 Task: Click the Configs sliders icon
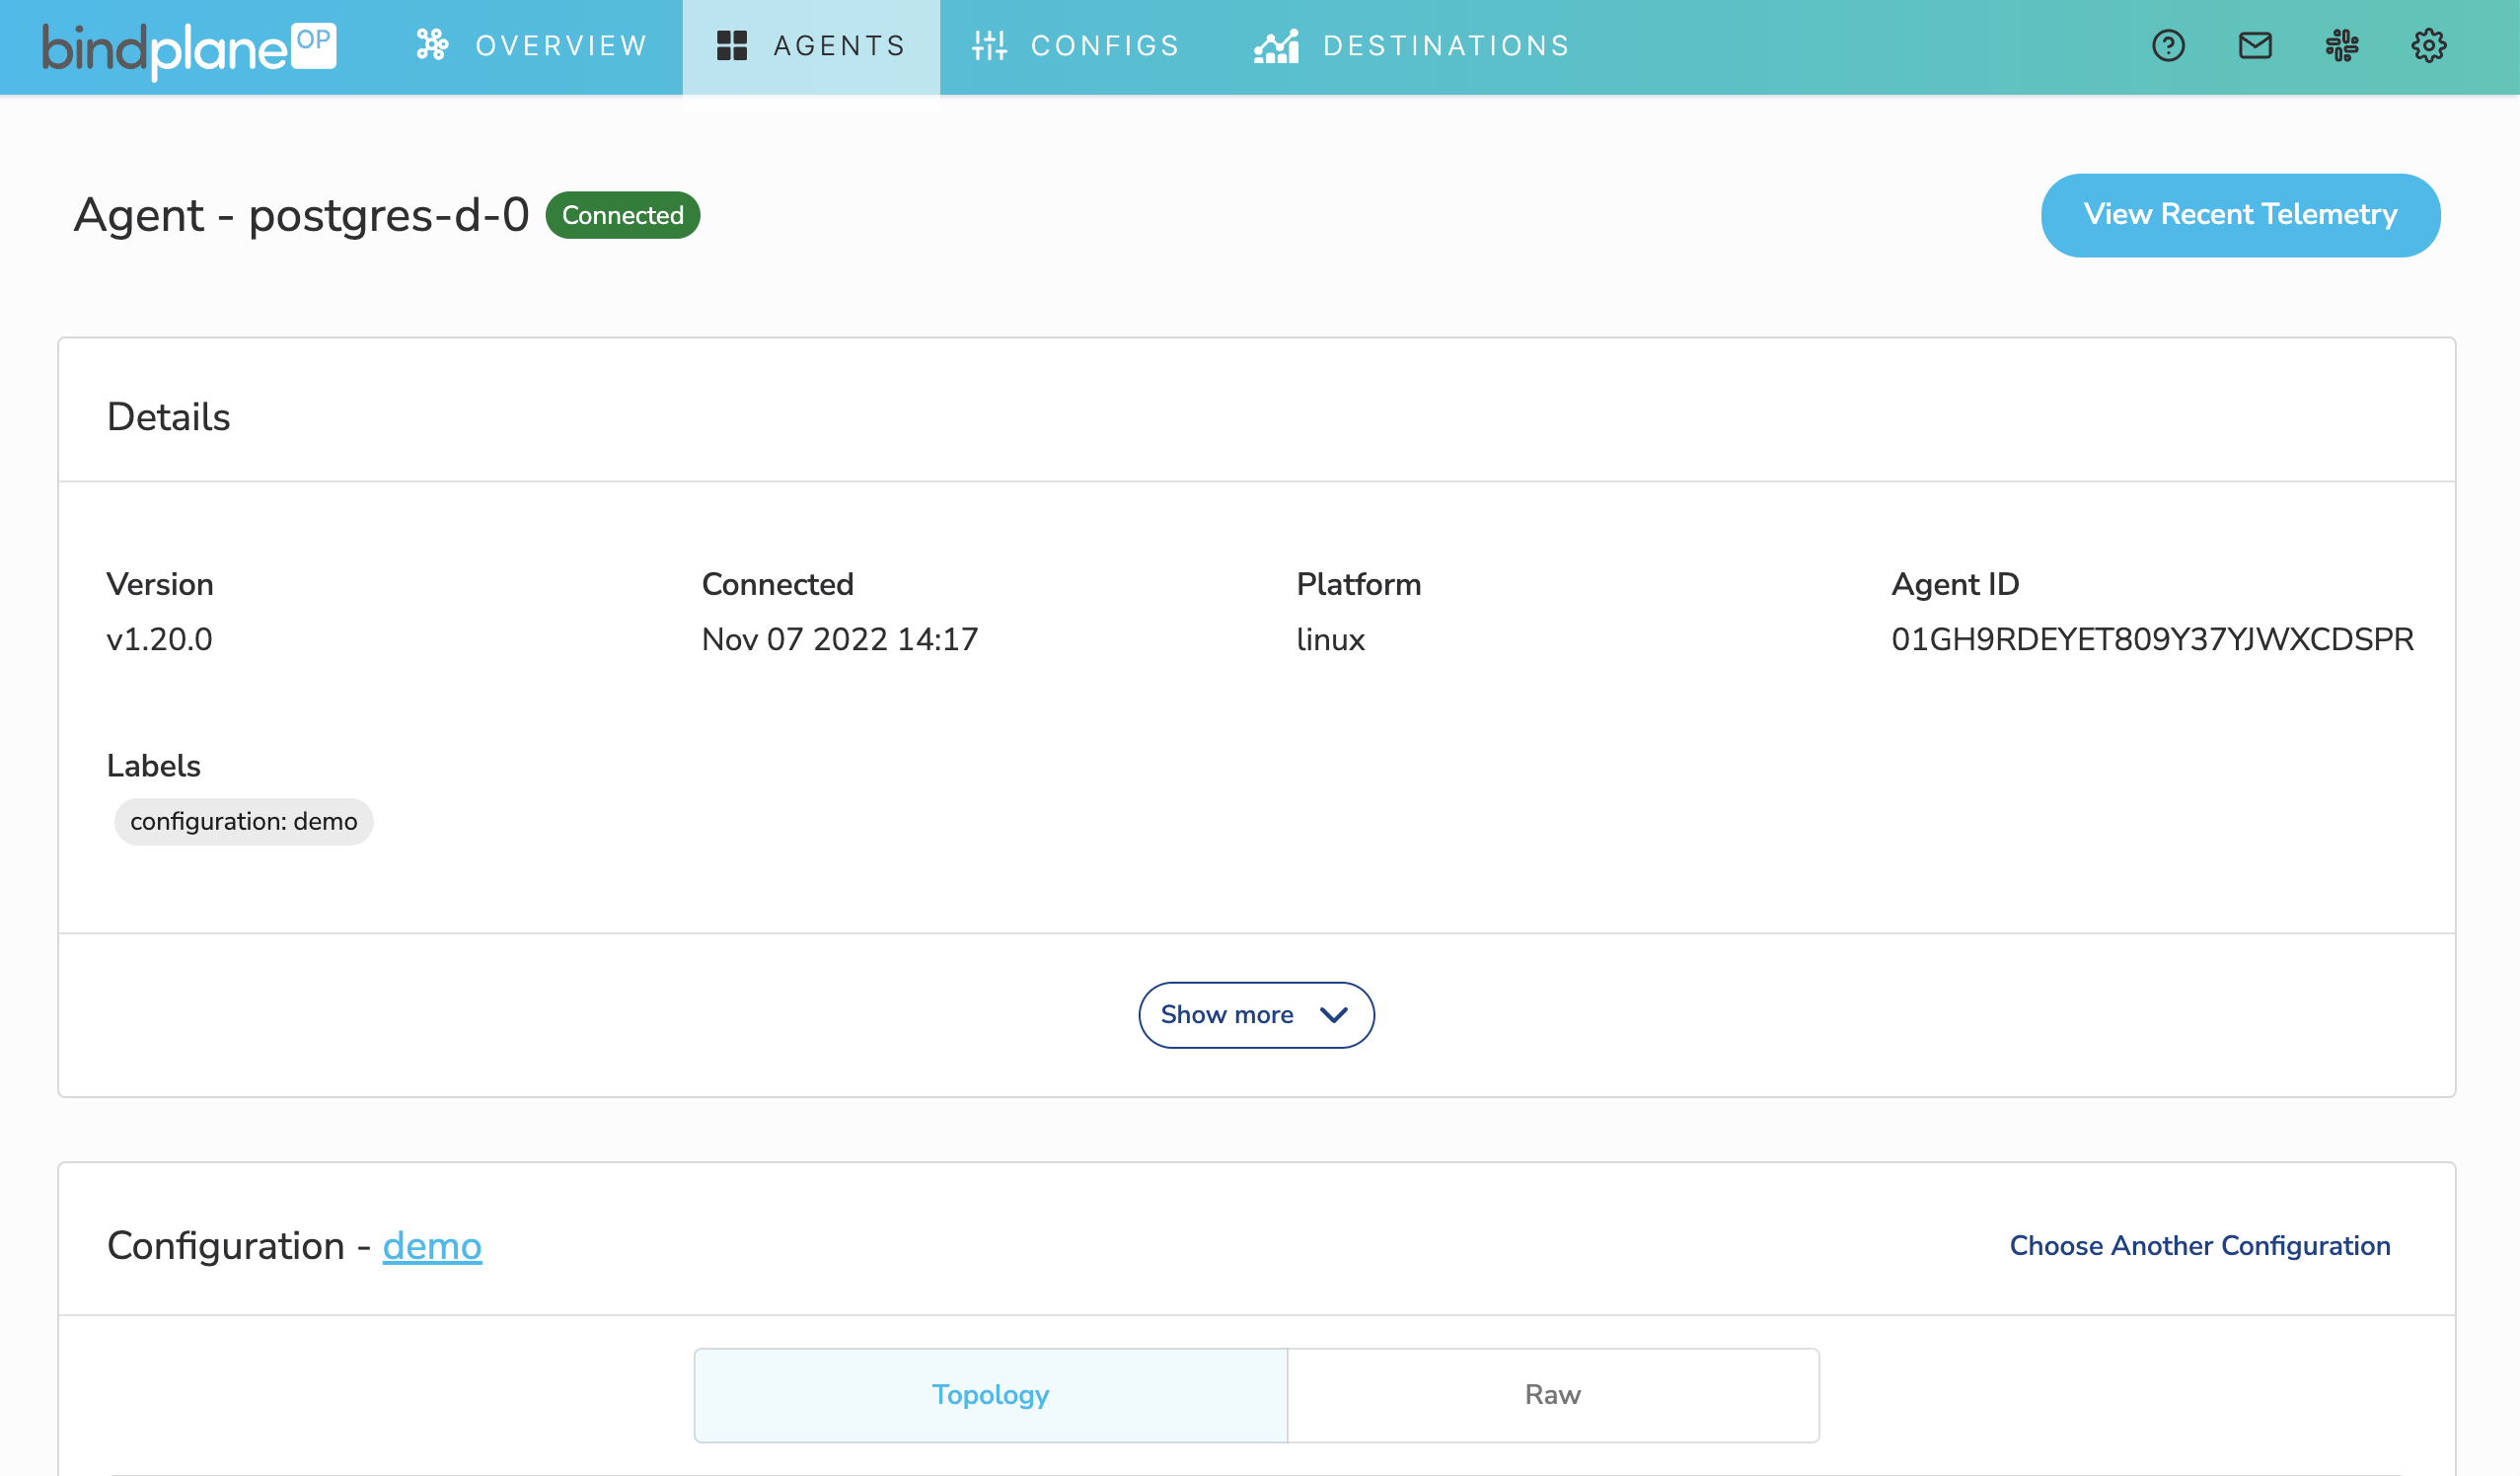pos(989,46)
